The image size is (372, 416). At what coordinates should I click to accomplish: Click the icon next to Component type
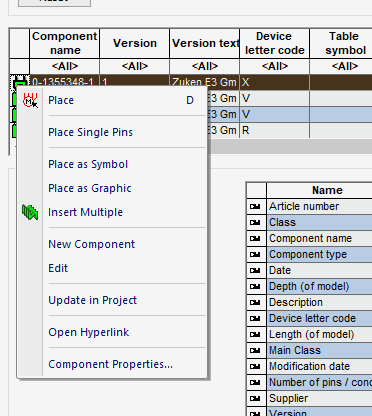255,255
